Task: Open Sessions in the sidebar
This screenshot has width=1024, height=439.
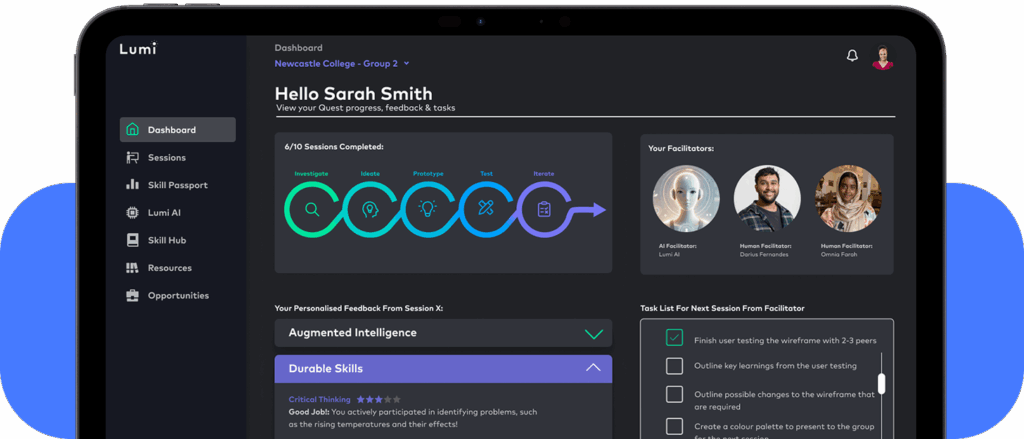Action: tap(166, 158)
